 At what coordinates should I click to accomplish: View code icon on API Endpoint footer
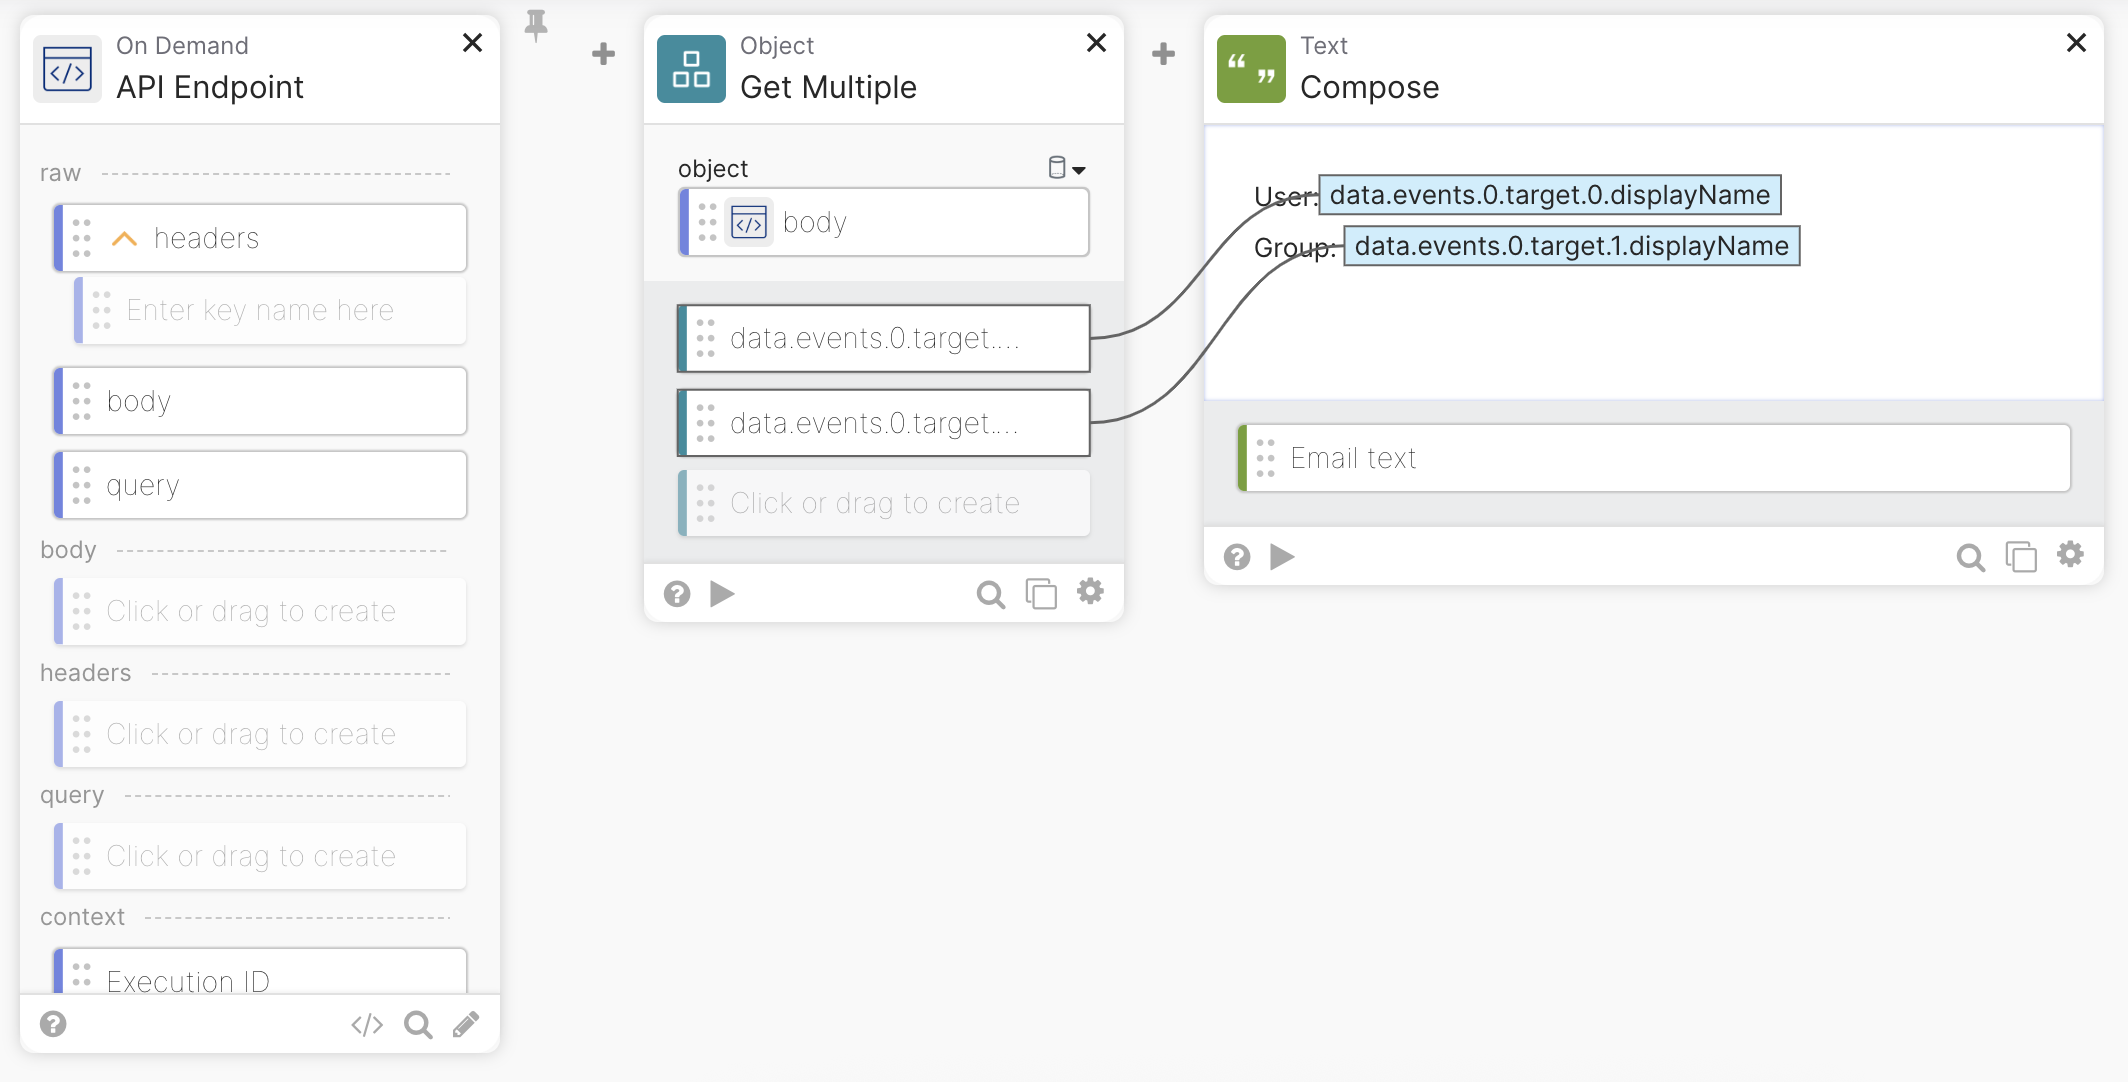point(367,1025)
